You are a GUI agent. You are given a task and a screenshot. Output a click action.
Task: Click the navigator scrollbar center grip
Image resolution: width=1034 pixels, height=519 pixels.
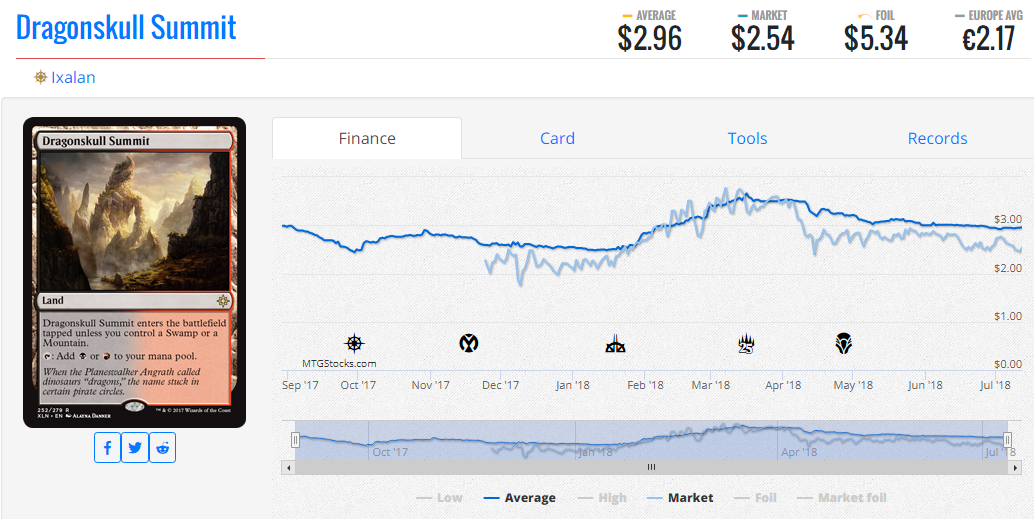tap(651, 468)
